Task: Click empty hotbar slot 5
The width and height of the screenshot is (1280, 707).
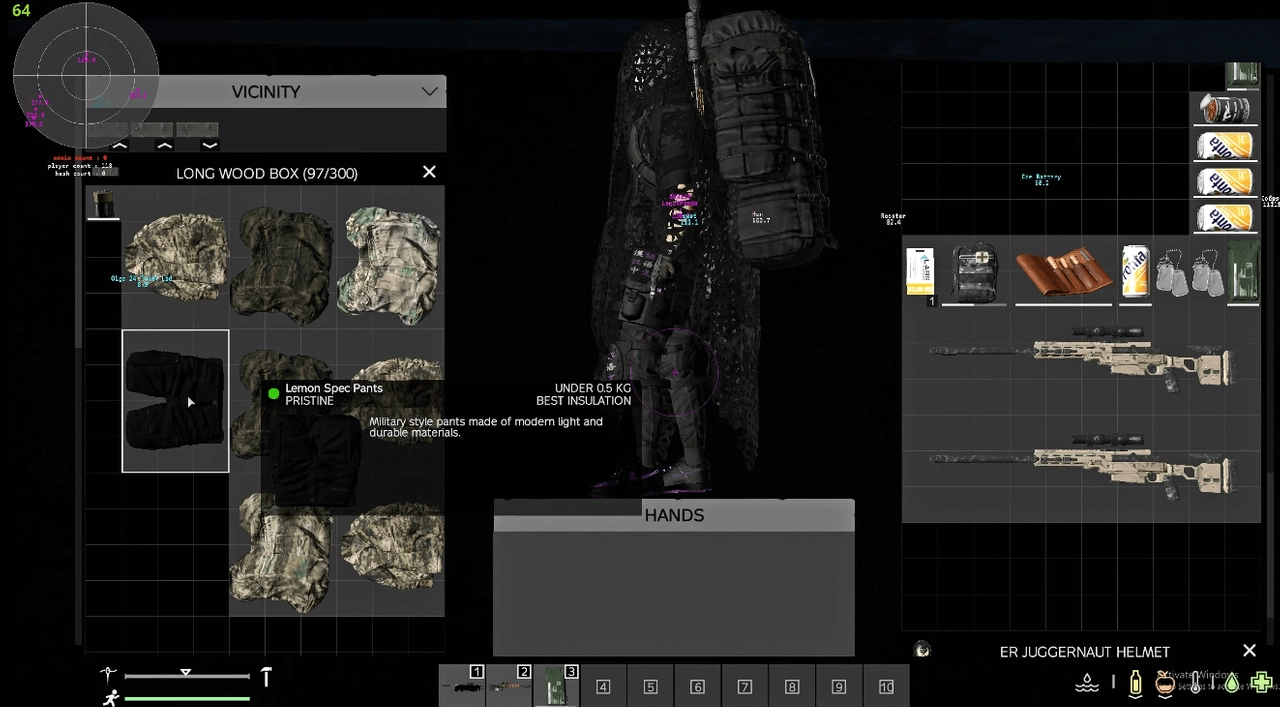Action: pyautogui.click(x=650, y=687)
